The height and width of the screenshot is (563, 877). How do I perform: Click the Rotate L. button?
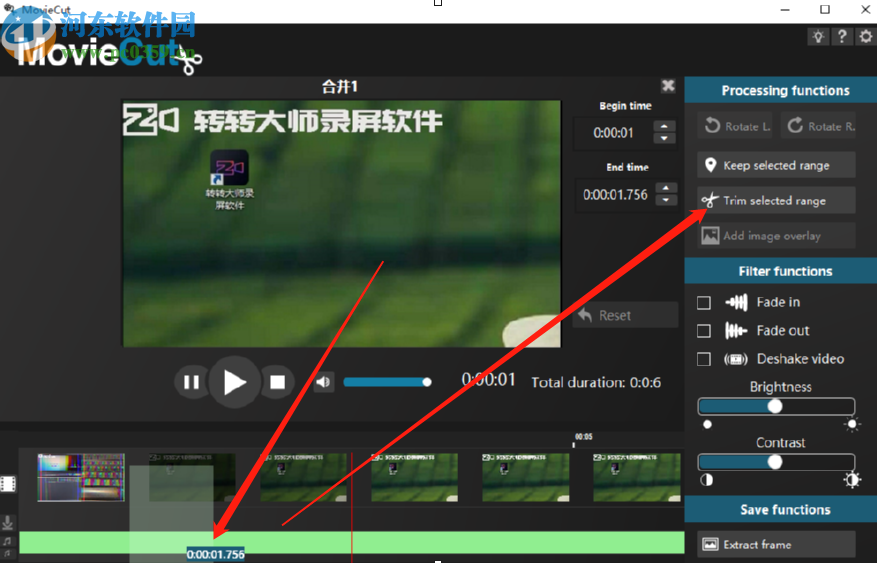coord(735,126)
